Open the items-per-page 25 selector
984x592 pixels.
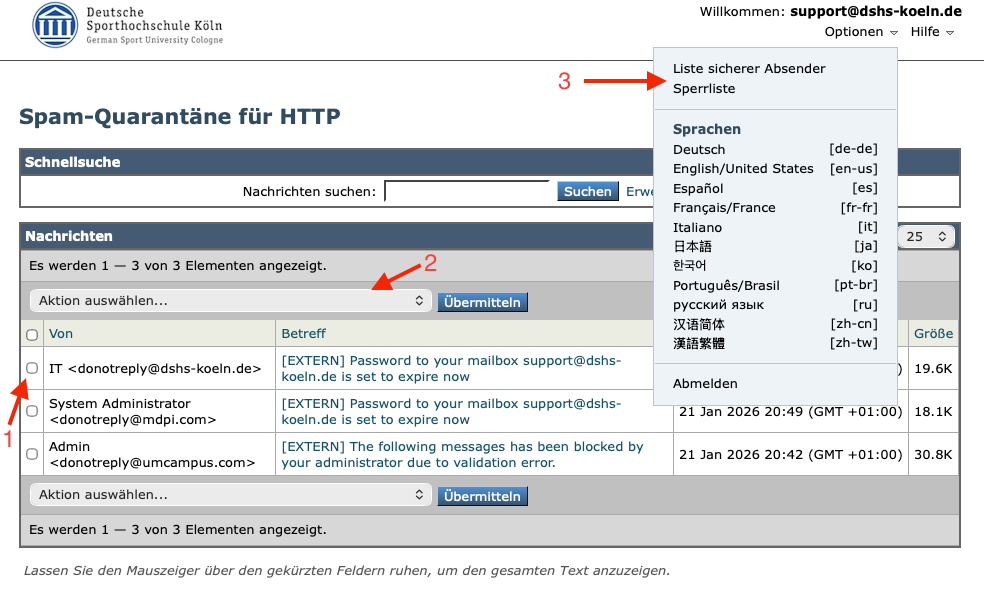point(927,237)
